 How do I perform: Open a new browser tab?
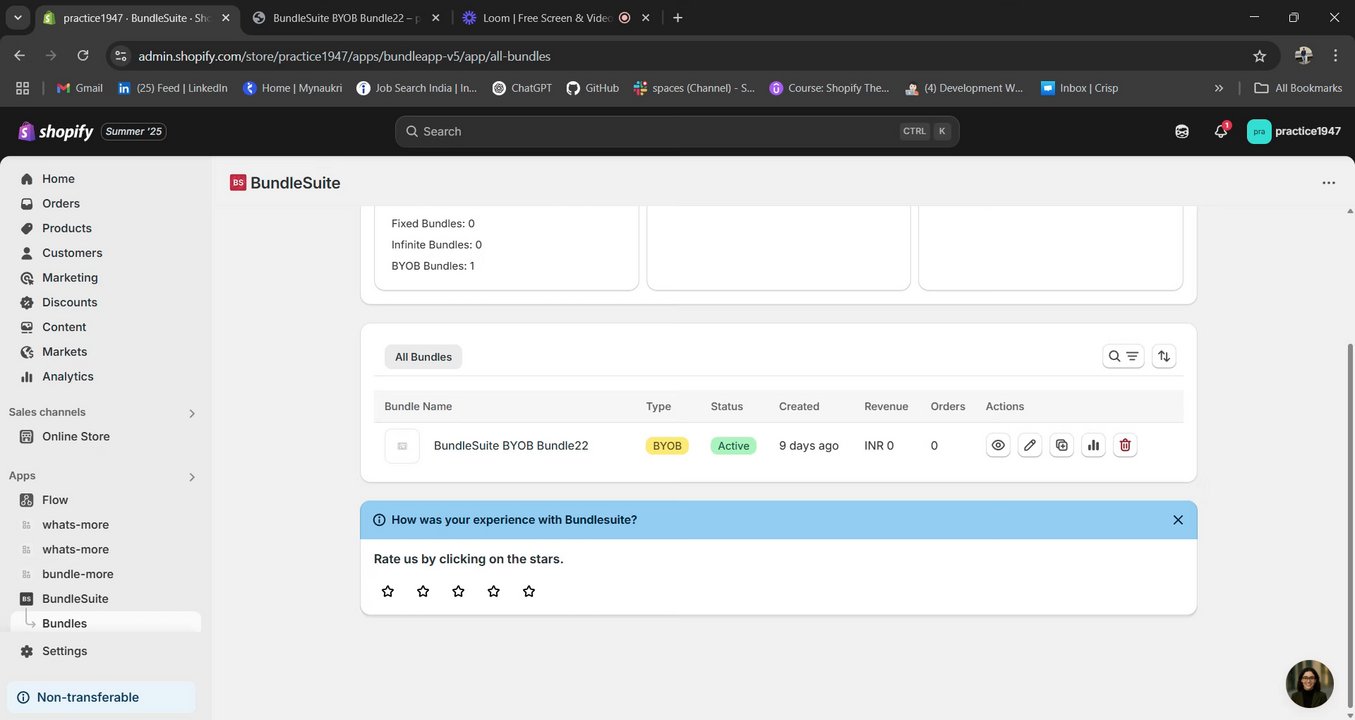678,18
